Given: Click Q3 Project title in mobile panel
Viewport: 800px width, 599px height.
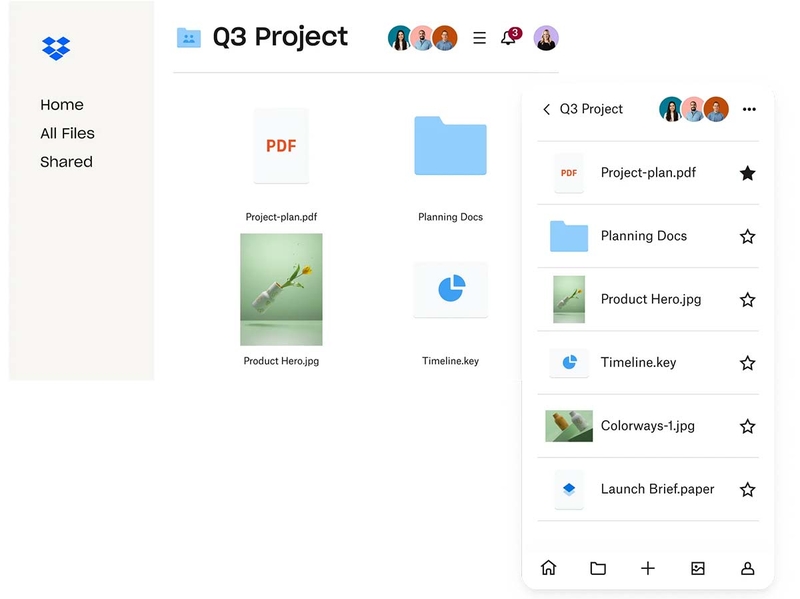Looking at the screenshot, I should [591, 109].
